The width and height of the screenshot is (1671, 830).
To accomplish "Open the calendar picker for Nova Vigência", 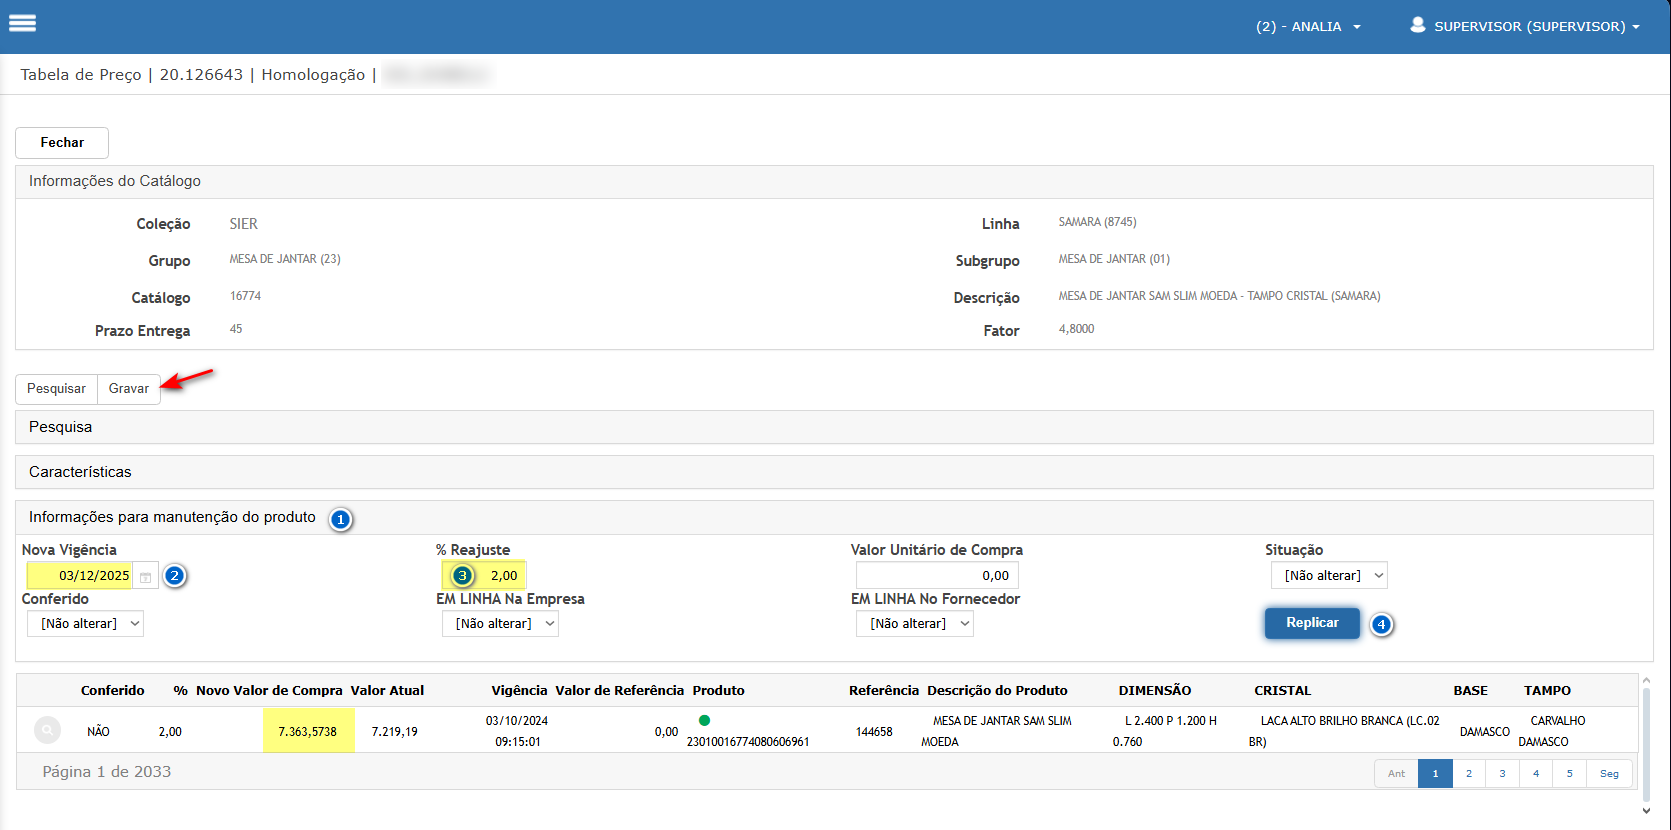I will (x=146, y=577).
